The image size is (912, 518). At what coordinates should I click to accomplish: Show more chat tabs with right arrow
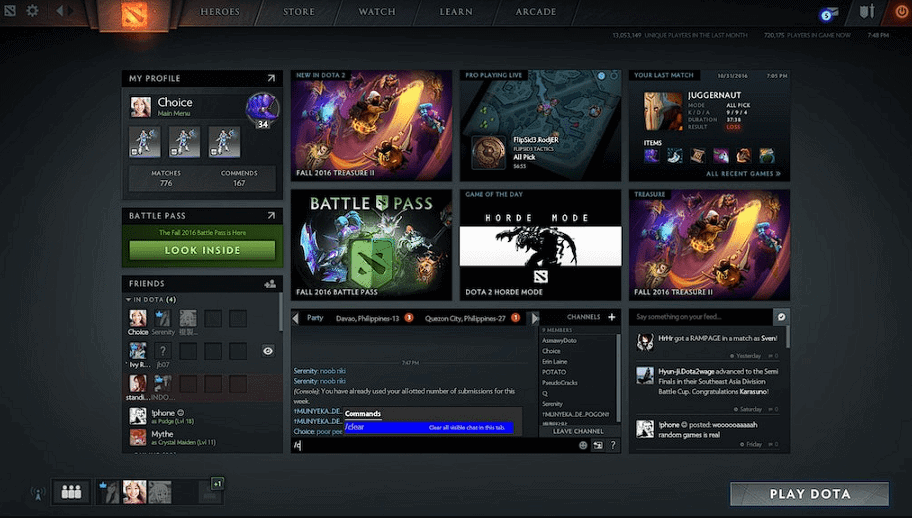coord(535,318)
